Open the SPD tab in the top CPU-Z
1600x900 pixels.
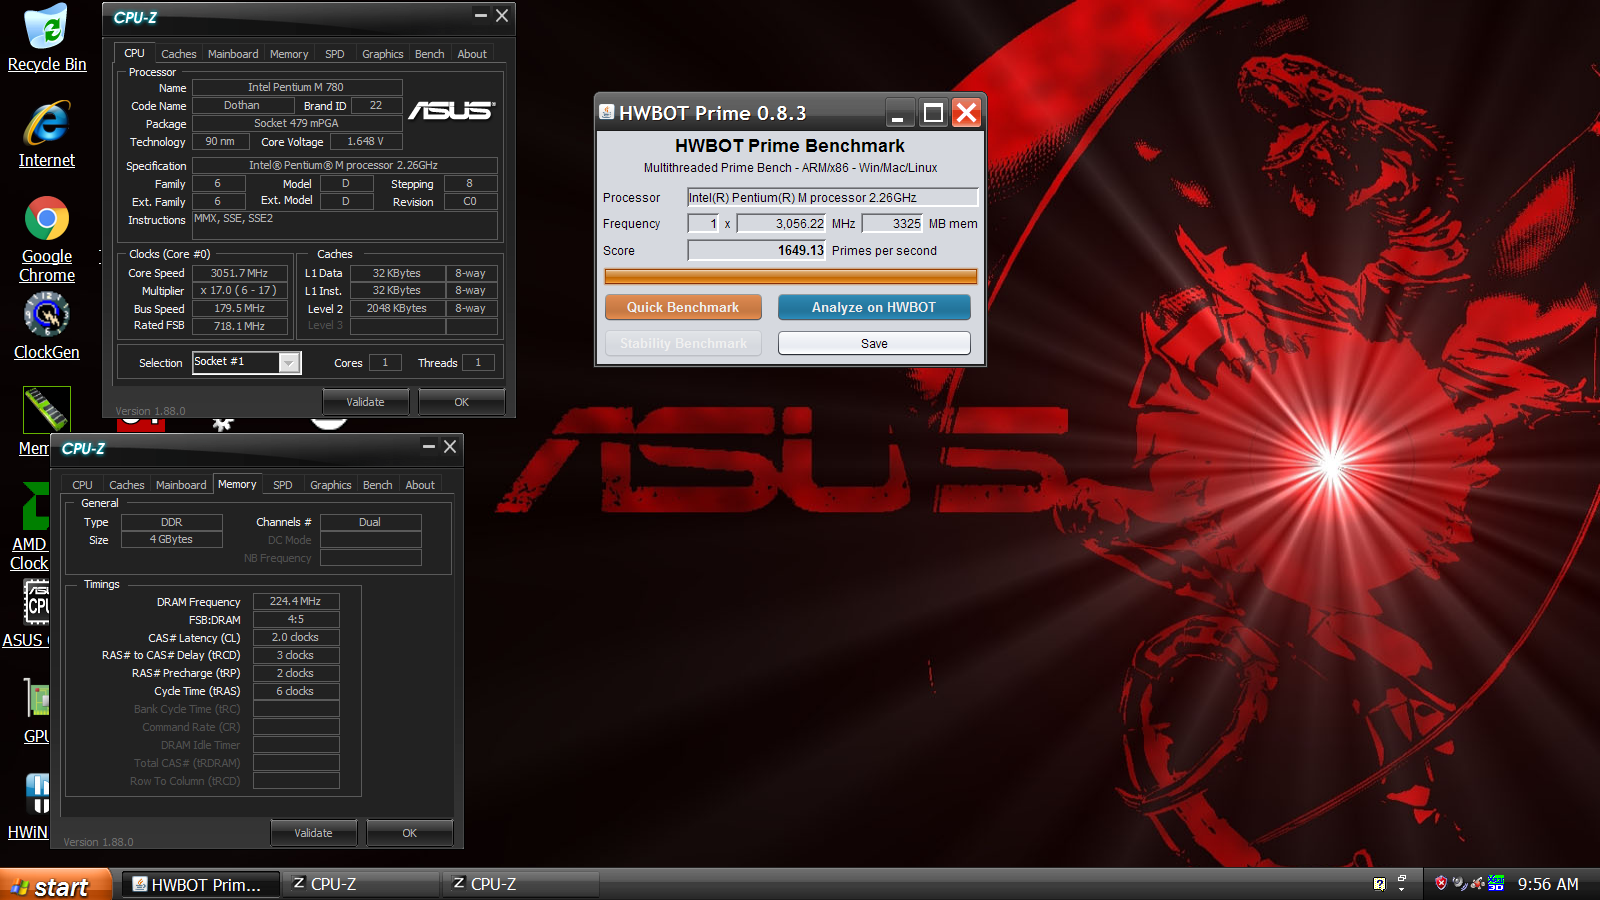click(335, 54)
